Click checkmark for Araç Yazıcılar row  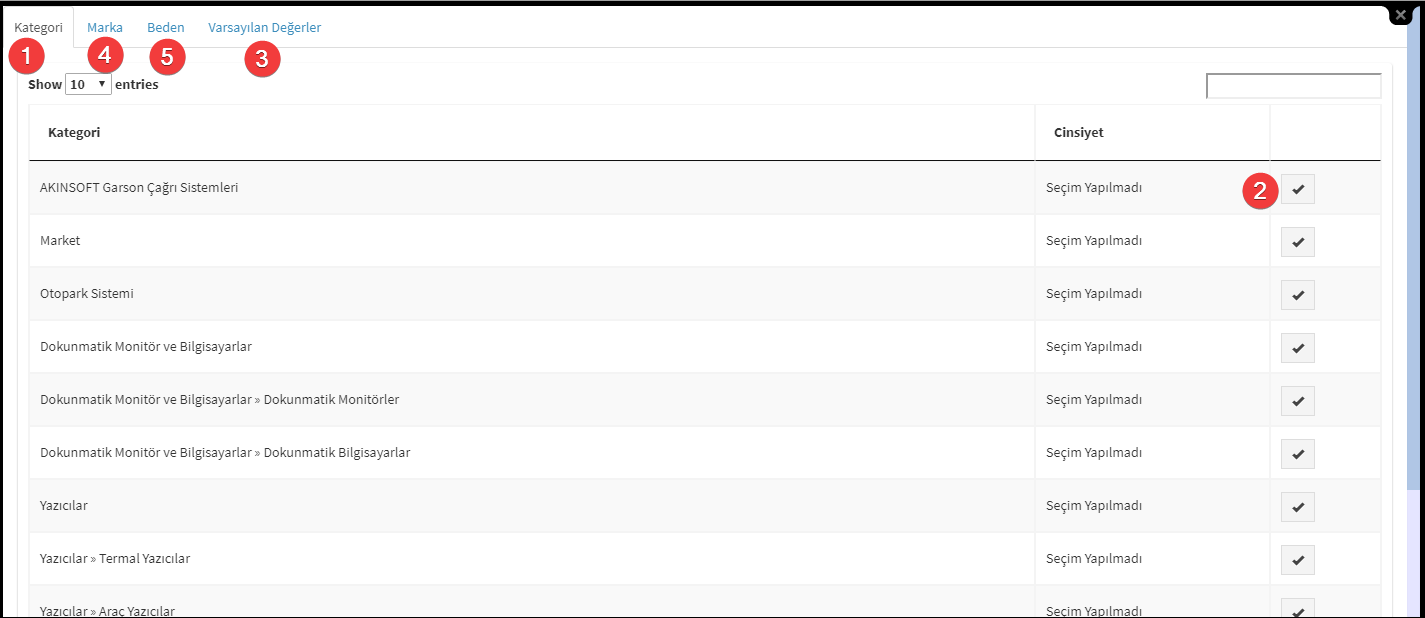[x=1298, y=608]
